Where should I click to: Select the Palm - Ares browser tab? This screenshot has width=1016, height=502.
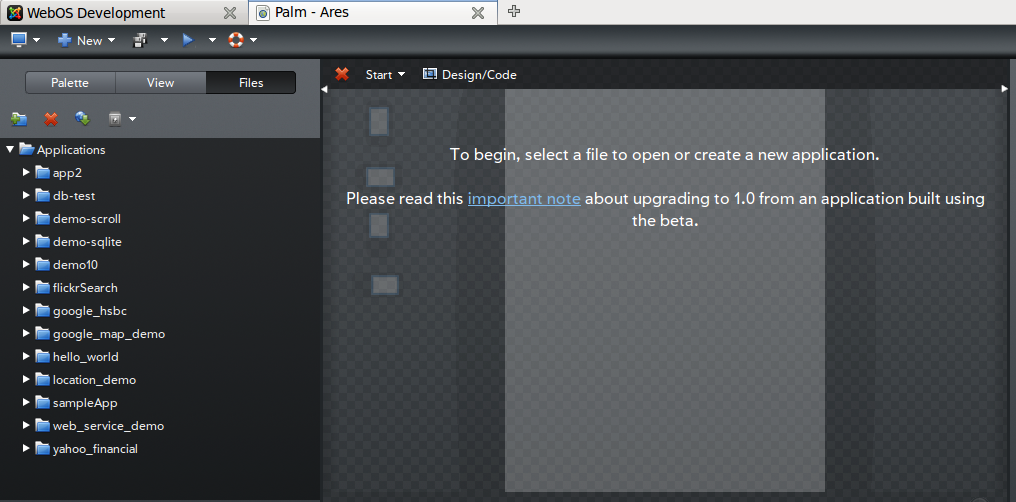point(373,13)
